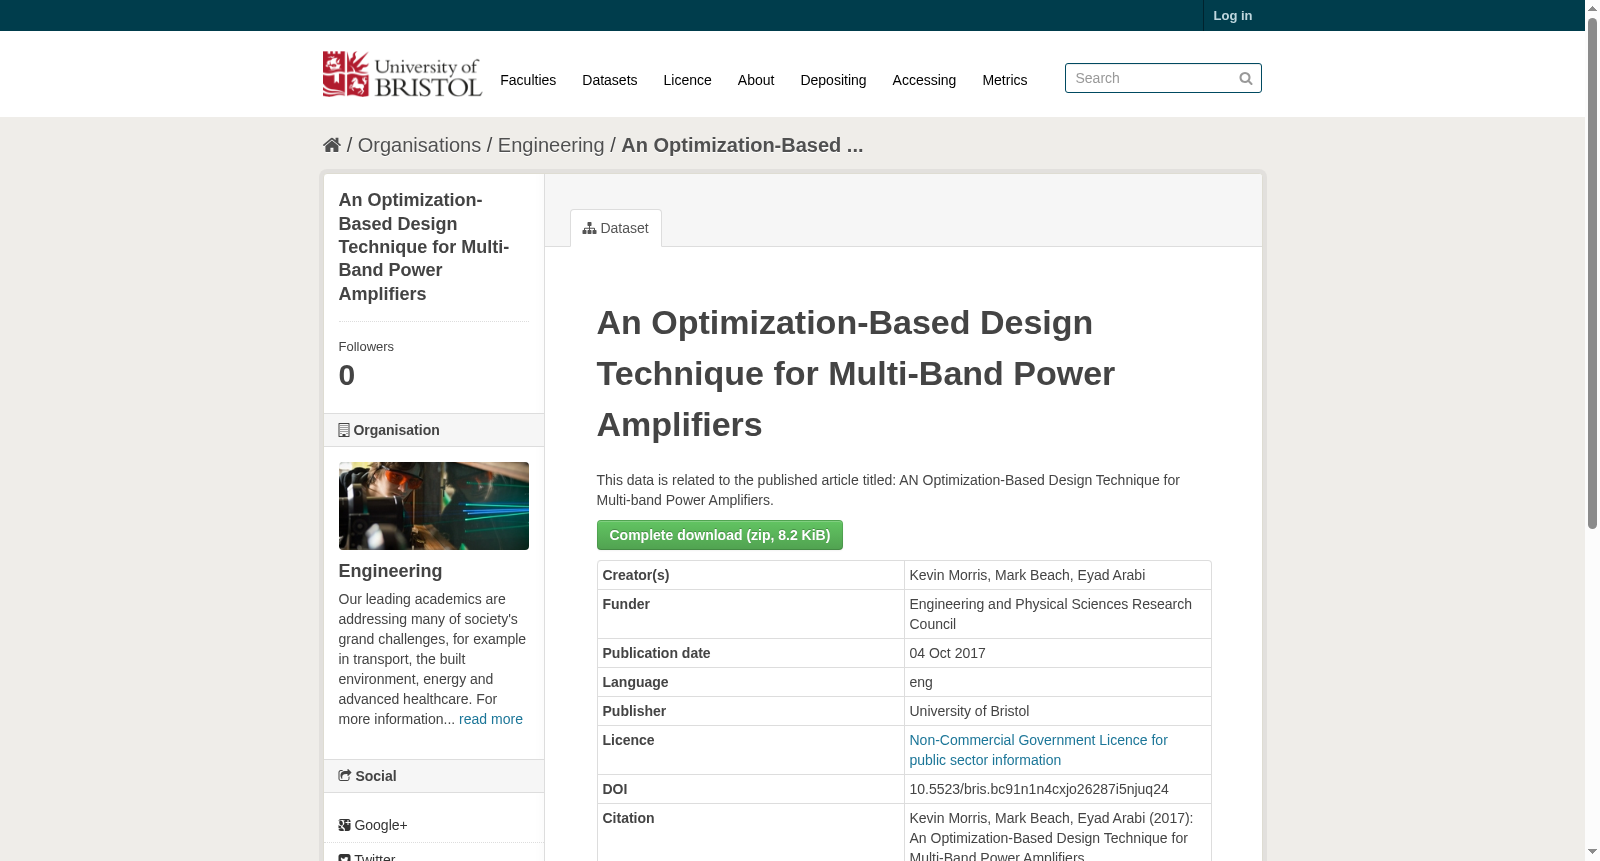Viewport: 1600px width, 861px height.
Task: Click Organisations in the breadcrumb
Action: coord(419,145)
